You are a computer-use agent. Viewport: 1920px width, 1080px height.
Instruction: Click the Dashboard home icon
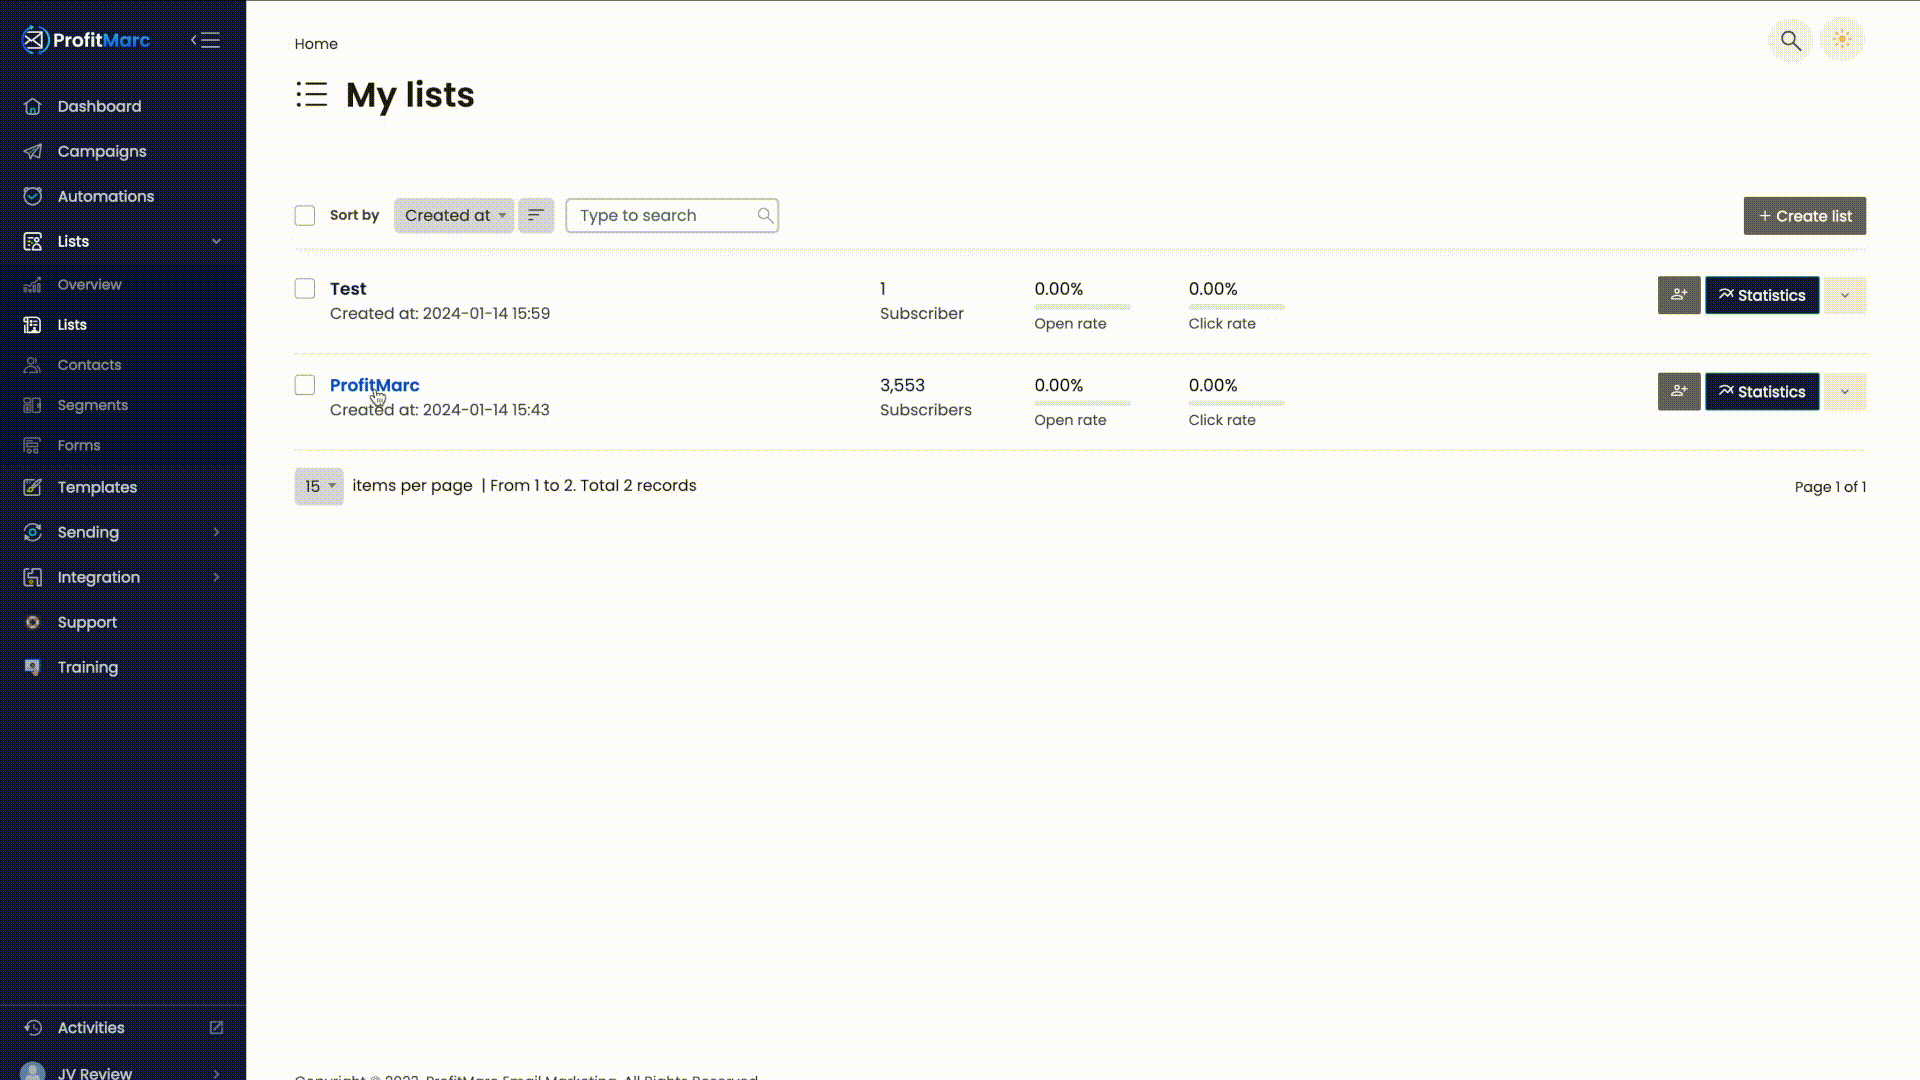coord(33,106)
